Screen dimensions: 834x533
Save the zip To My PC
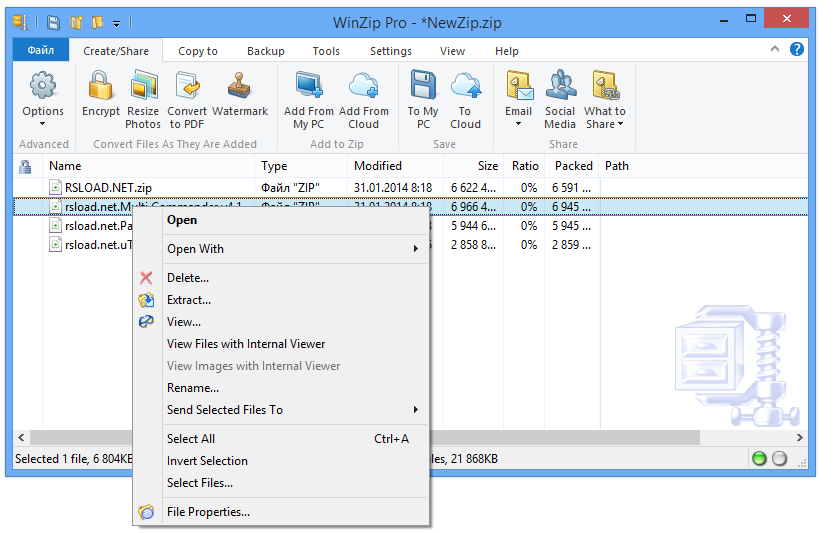tap(423, 86)
